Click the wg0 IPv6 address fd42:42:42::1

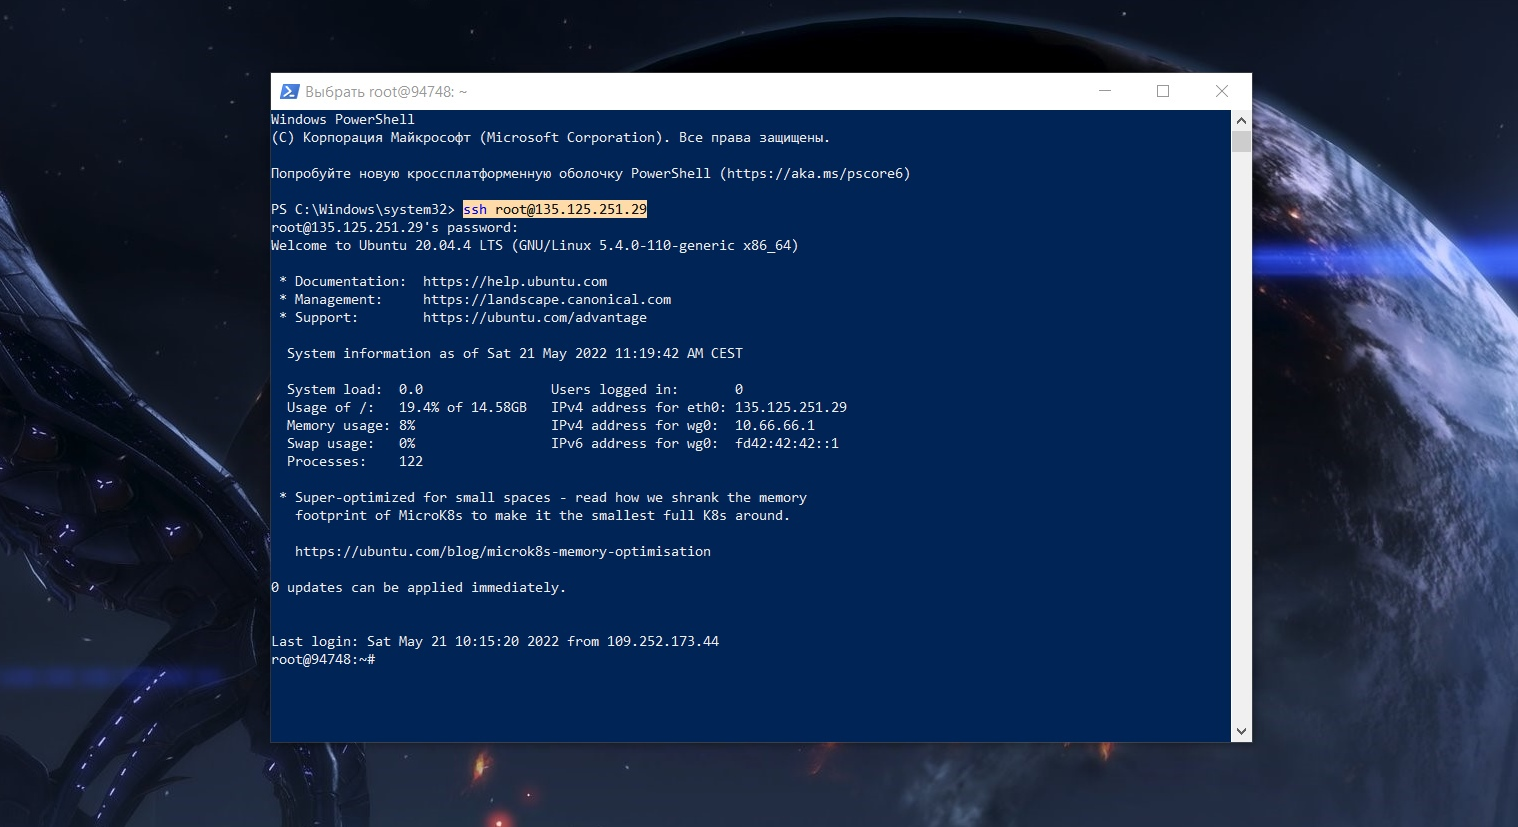pos(787,443)
